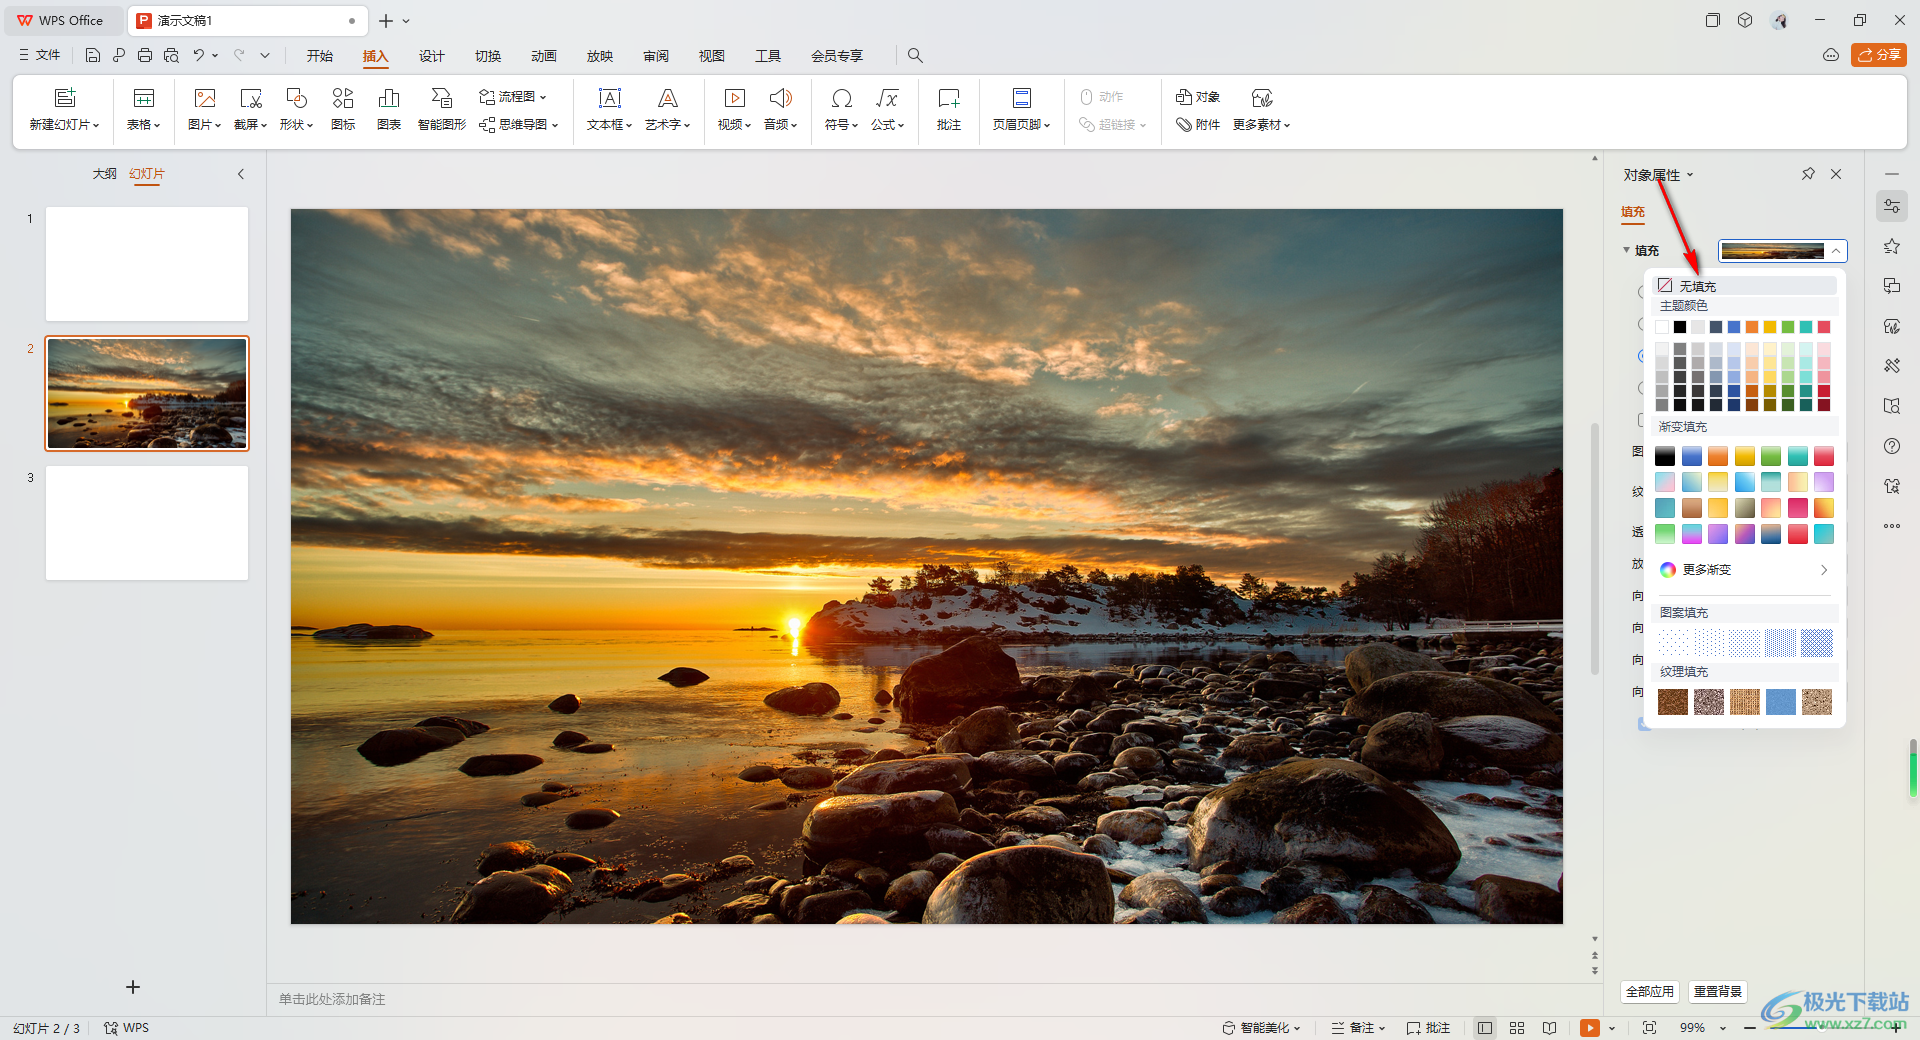The height and width of the screenshot is (1040, 1920).
Task: Insert an 对象 object
Action: point(1198,97)
